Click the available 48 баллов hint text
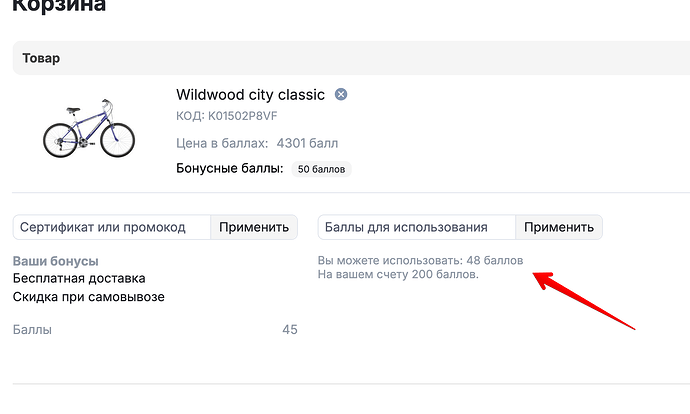690x414 pixels. pos(420,260)
